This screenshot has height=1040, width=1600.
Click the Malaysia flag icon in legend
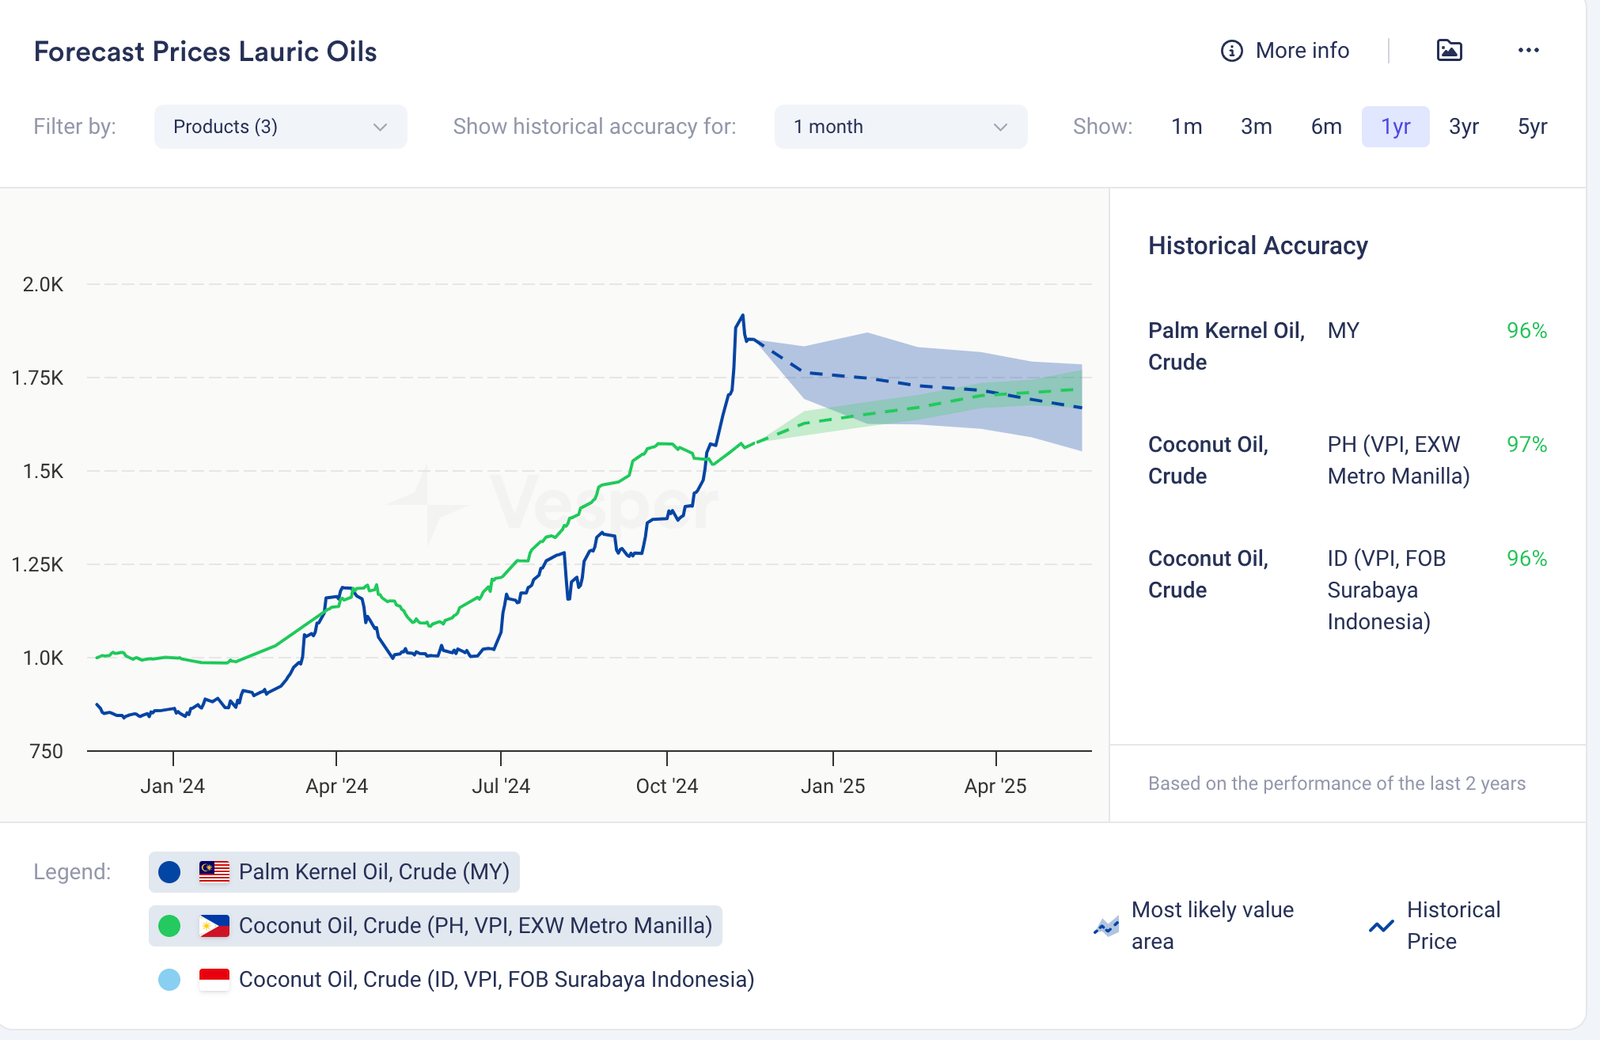[x=214, y=872]
